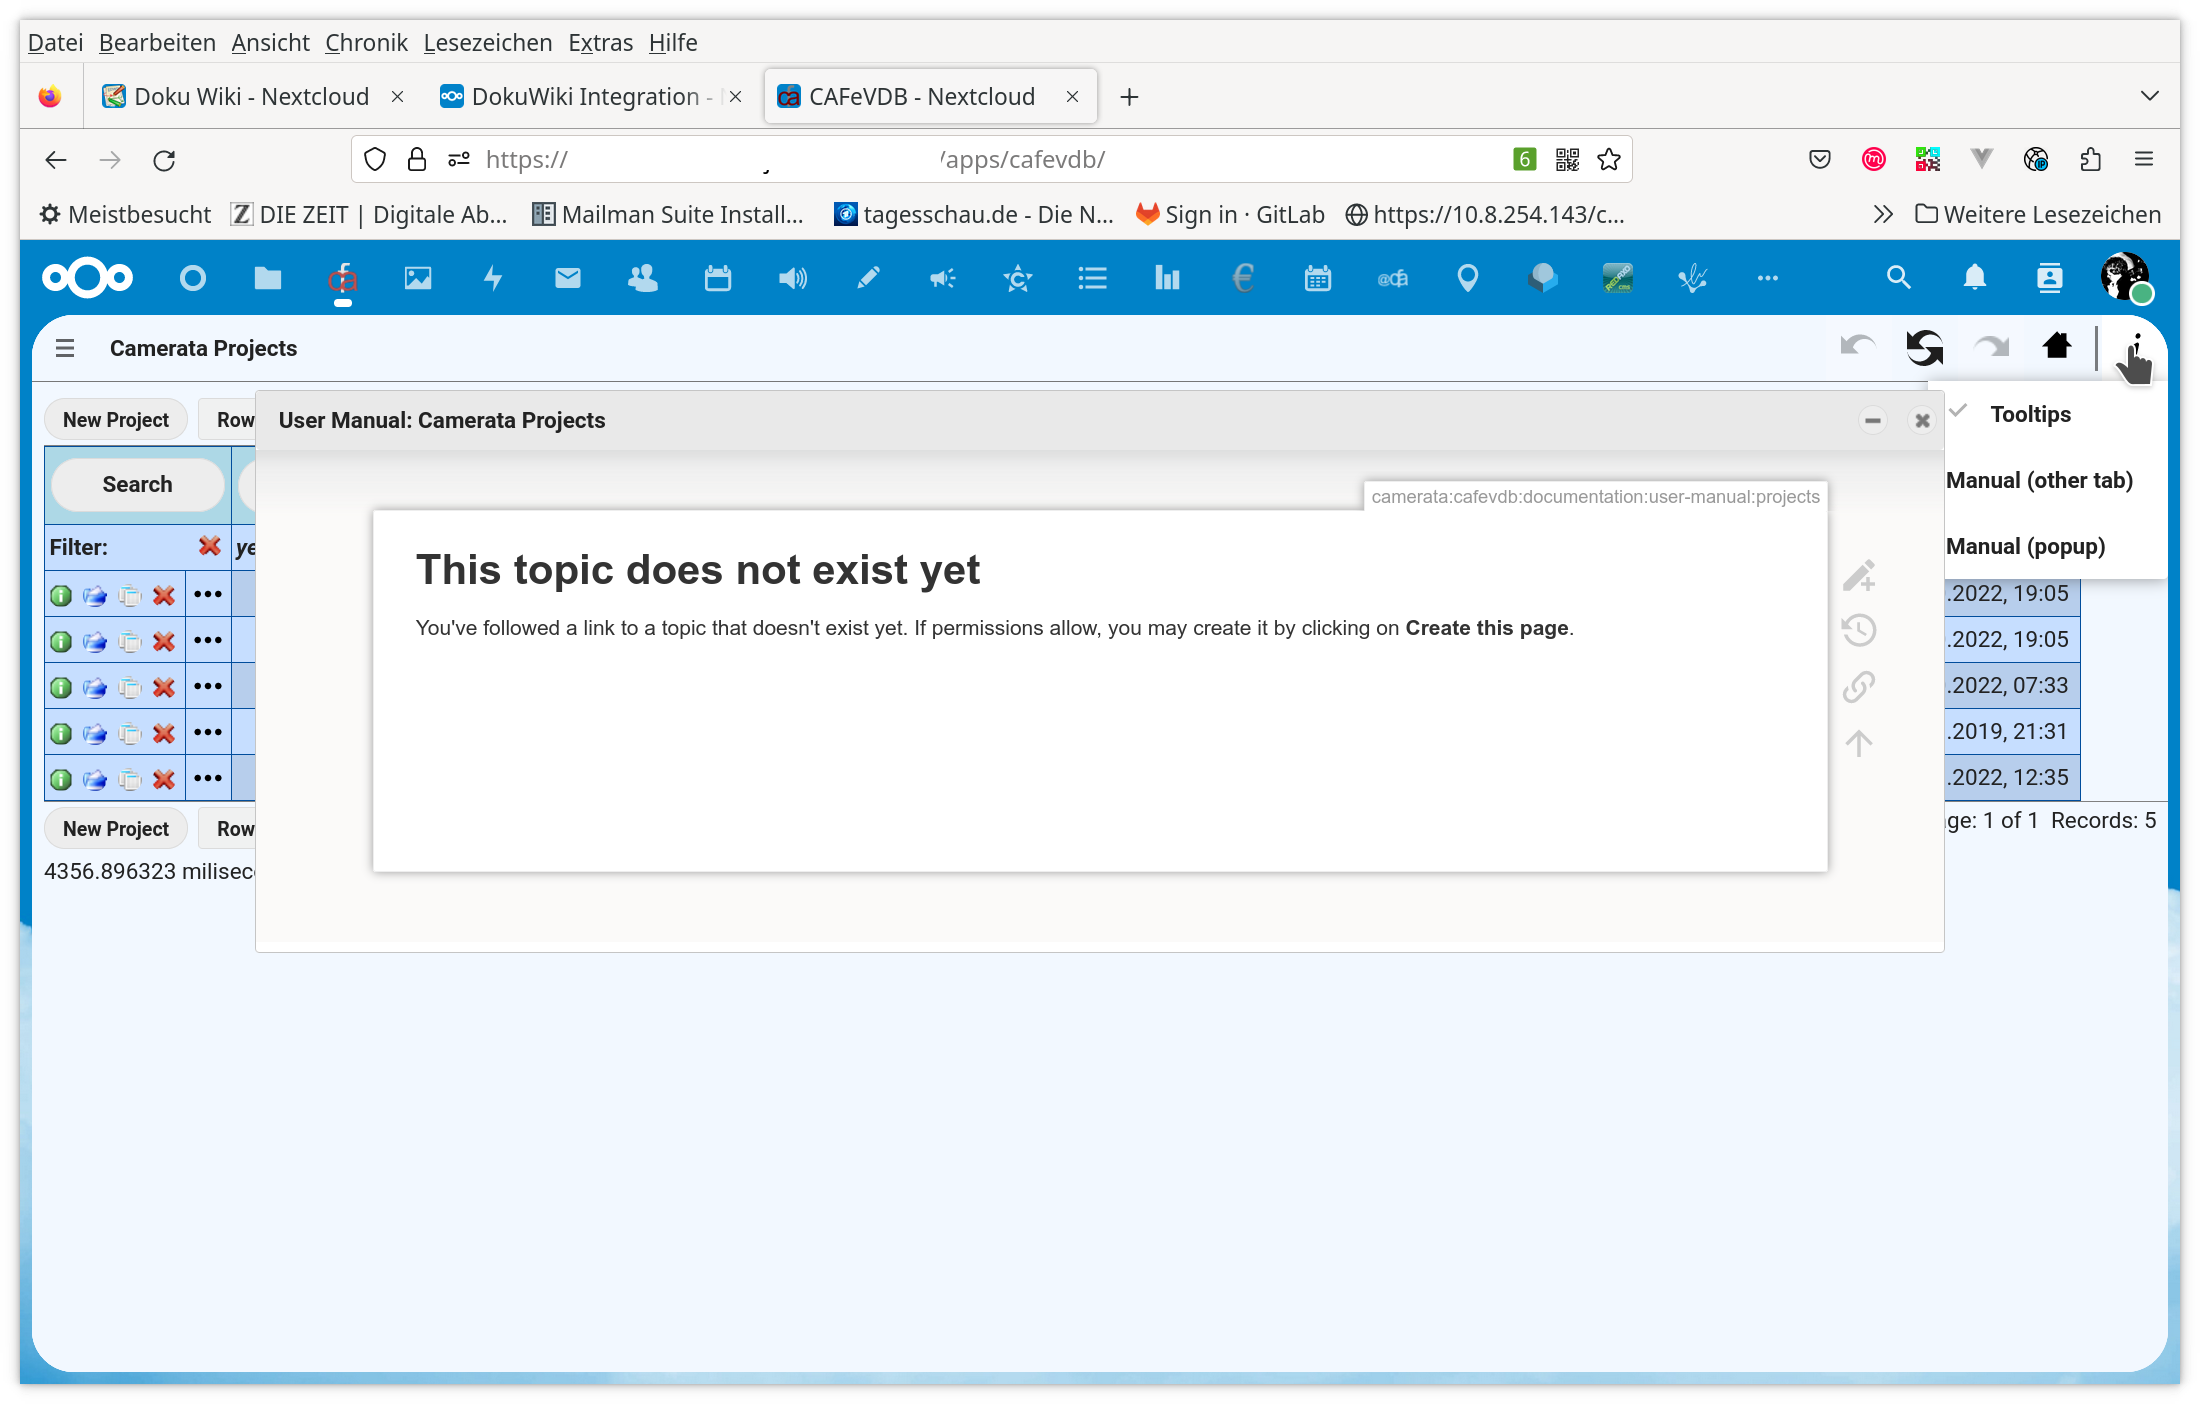Open Nextcloud Mail envelope icon

567,278
